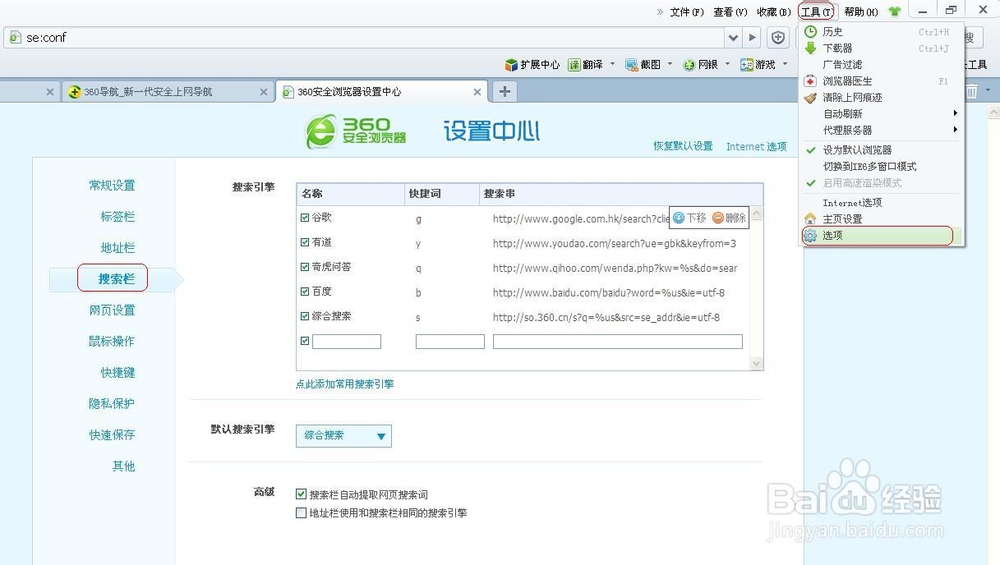Uncheck the 奇虎问答 search engine checkbox

click(305, 267)
